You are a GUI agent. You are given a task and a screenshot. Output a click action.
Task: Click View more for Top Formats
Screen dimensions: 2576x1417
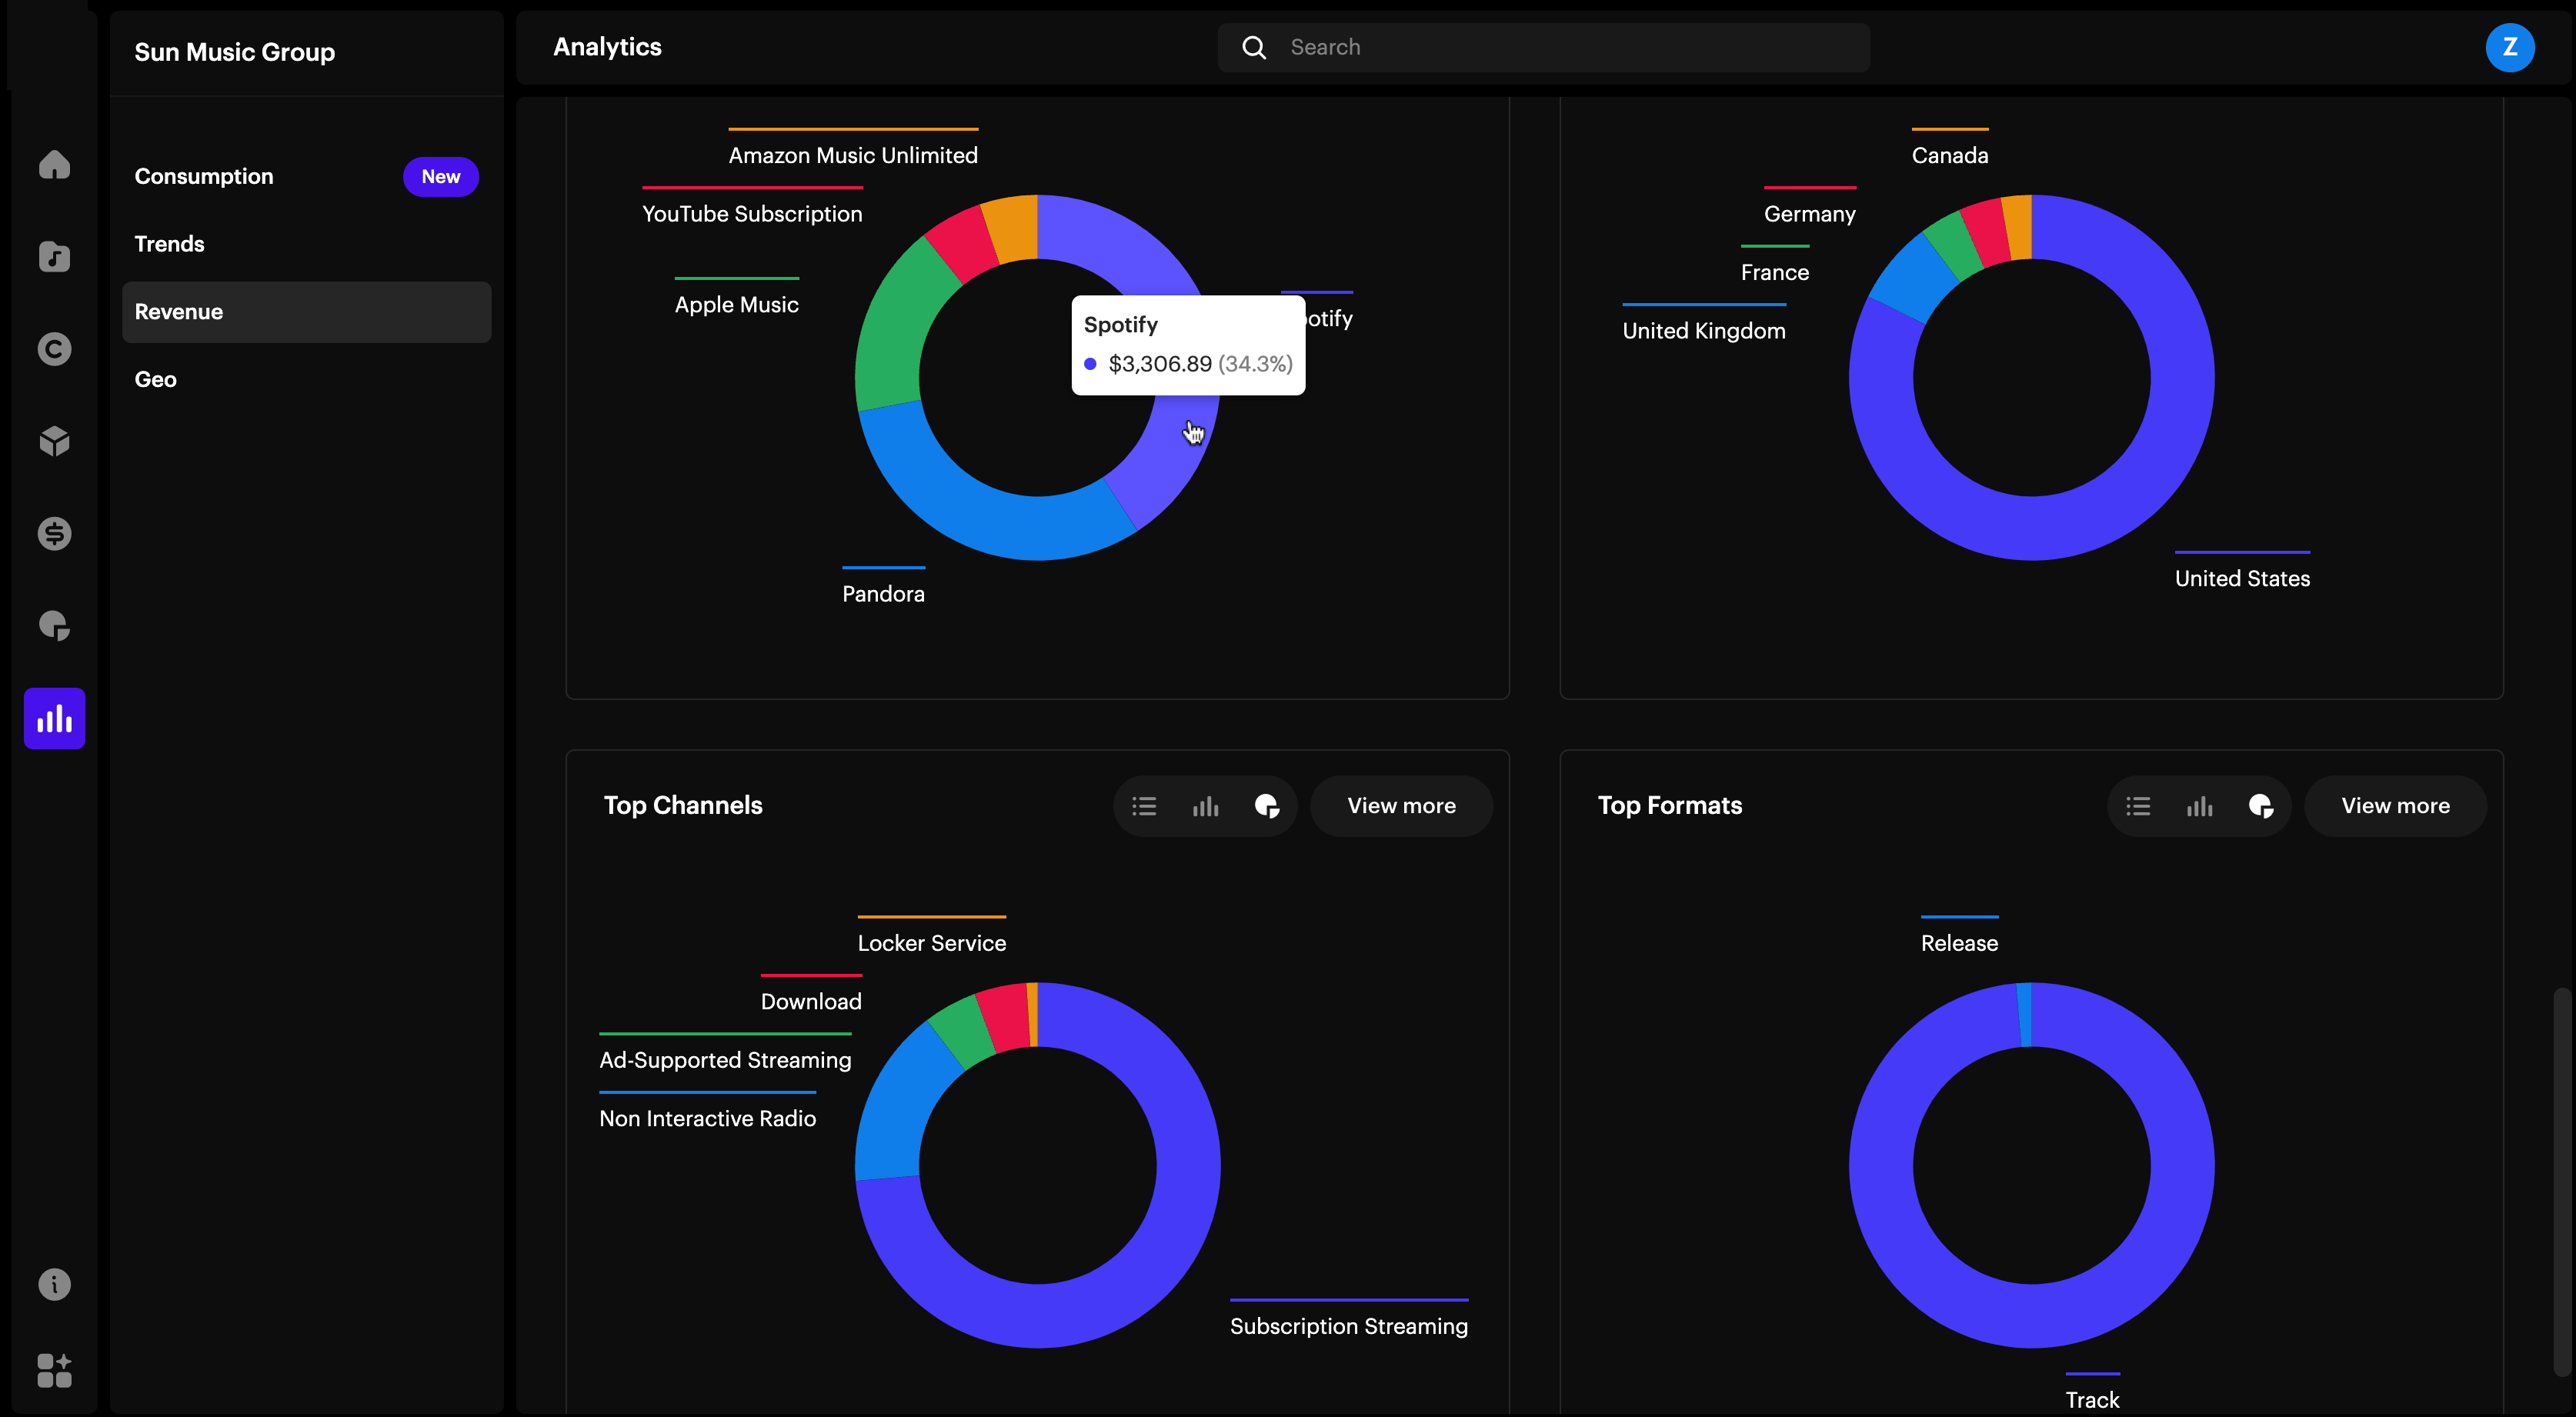[2395, 805]
